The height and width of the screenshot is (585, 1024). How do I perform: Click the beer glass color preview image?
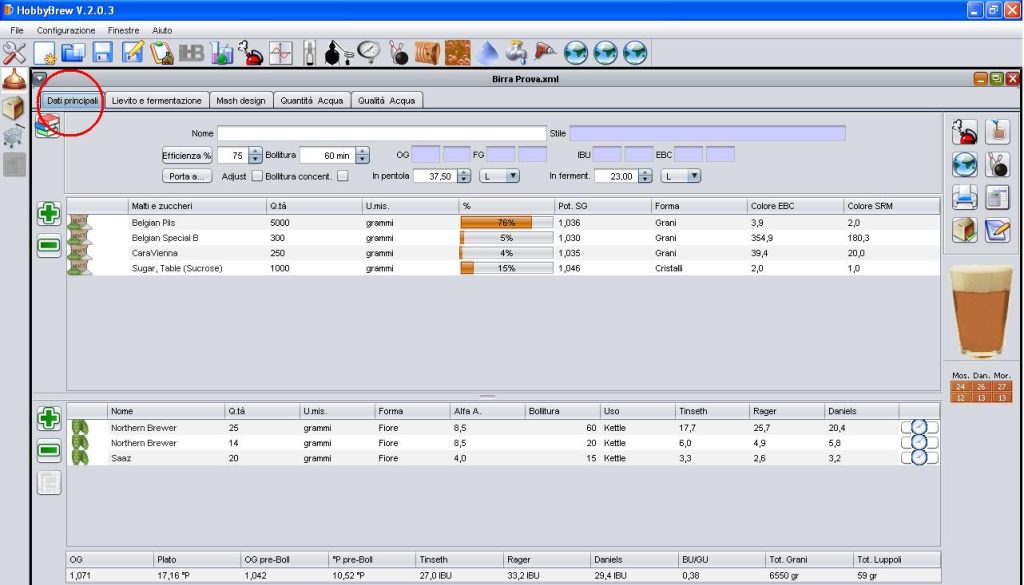pos(981,312)
